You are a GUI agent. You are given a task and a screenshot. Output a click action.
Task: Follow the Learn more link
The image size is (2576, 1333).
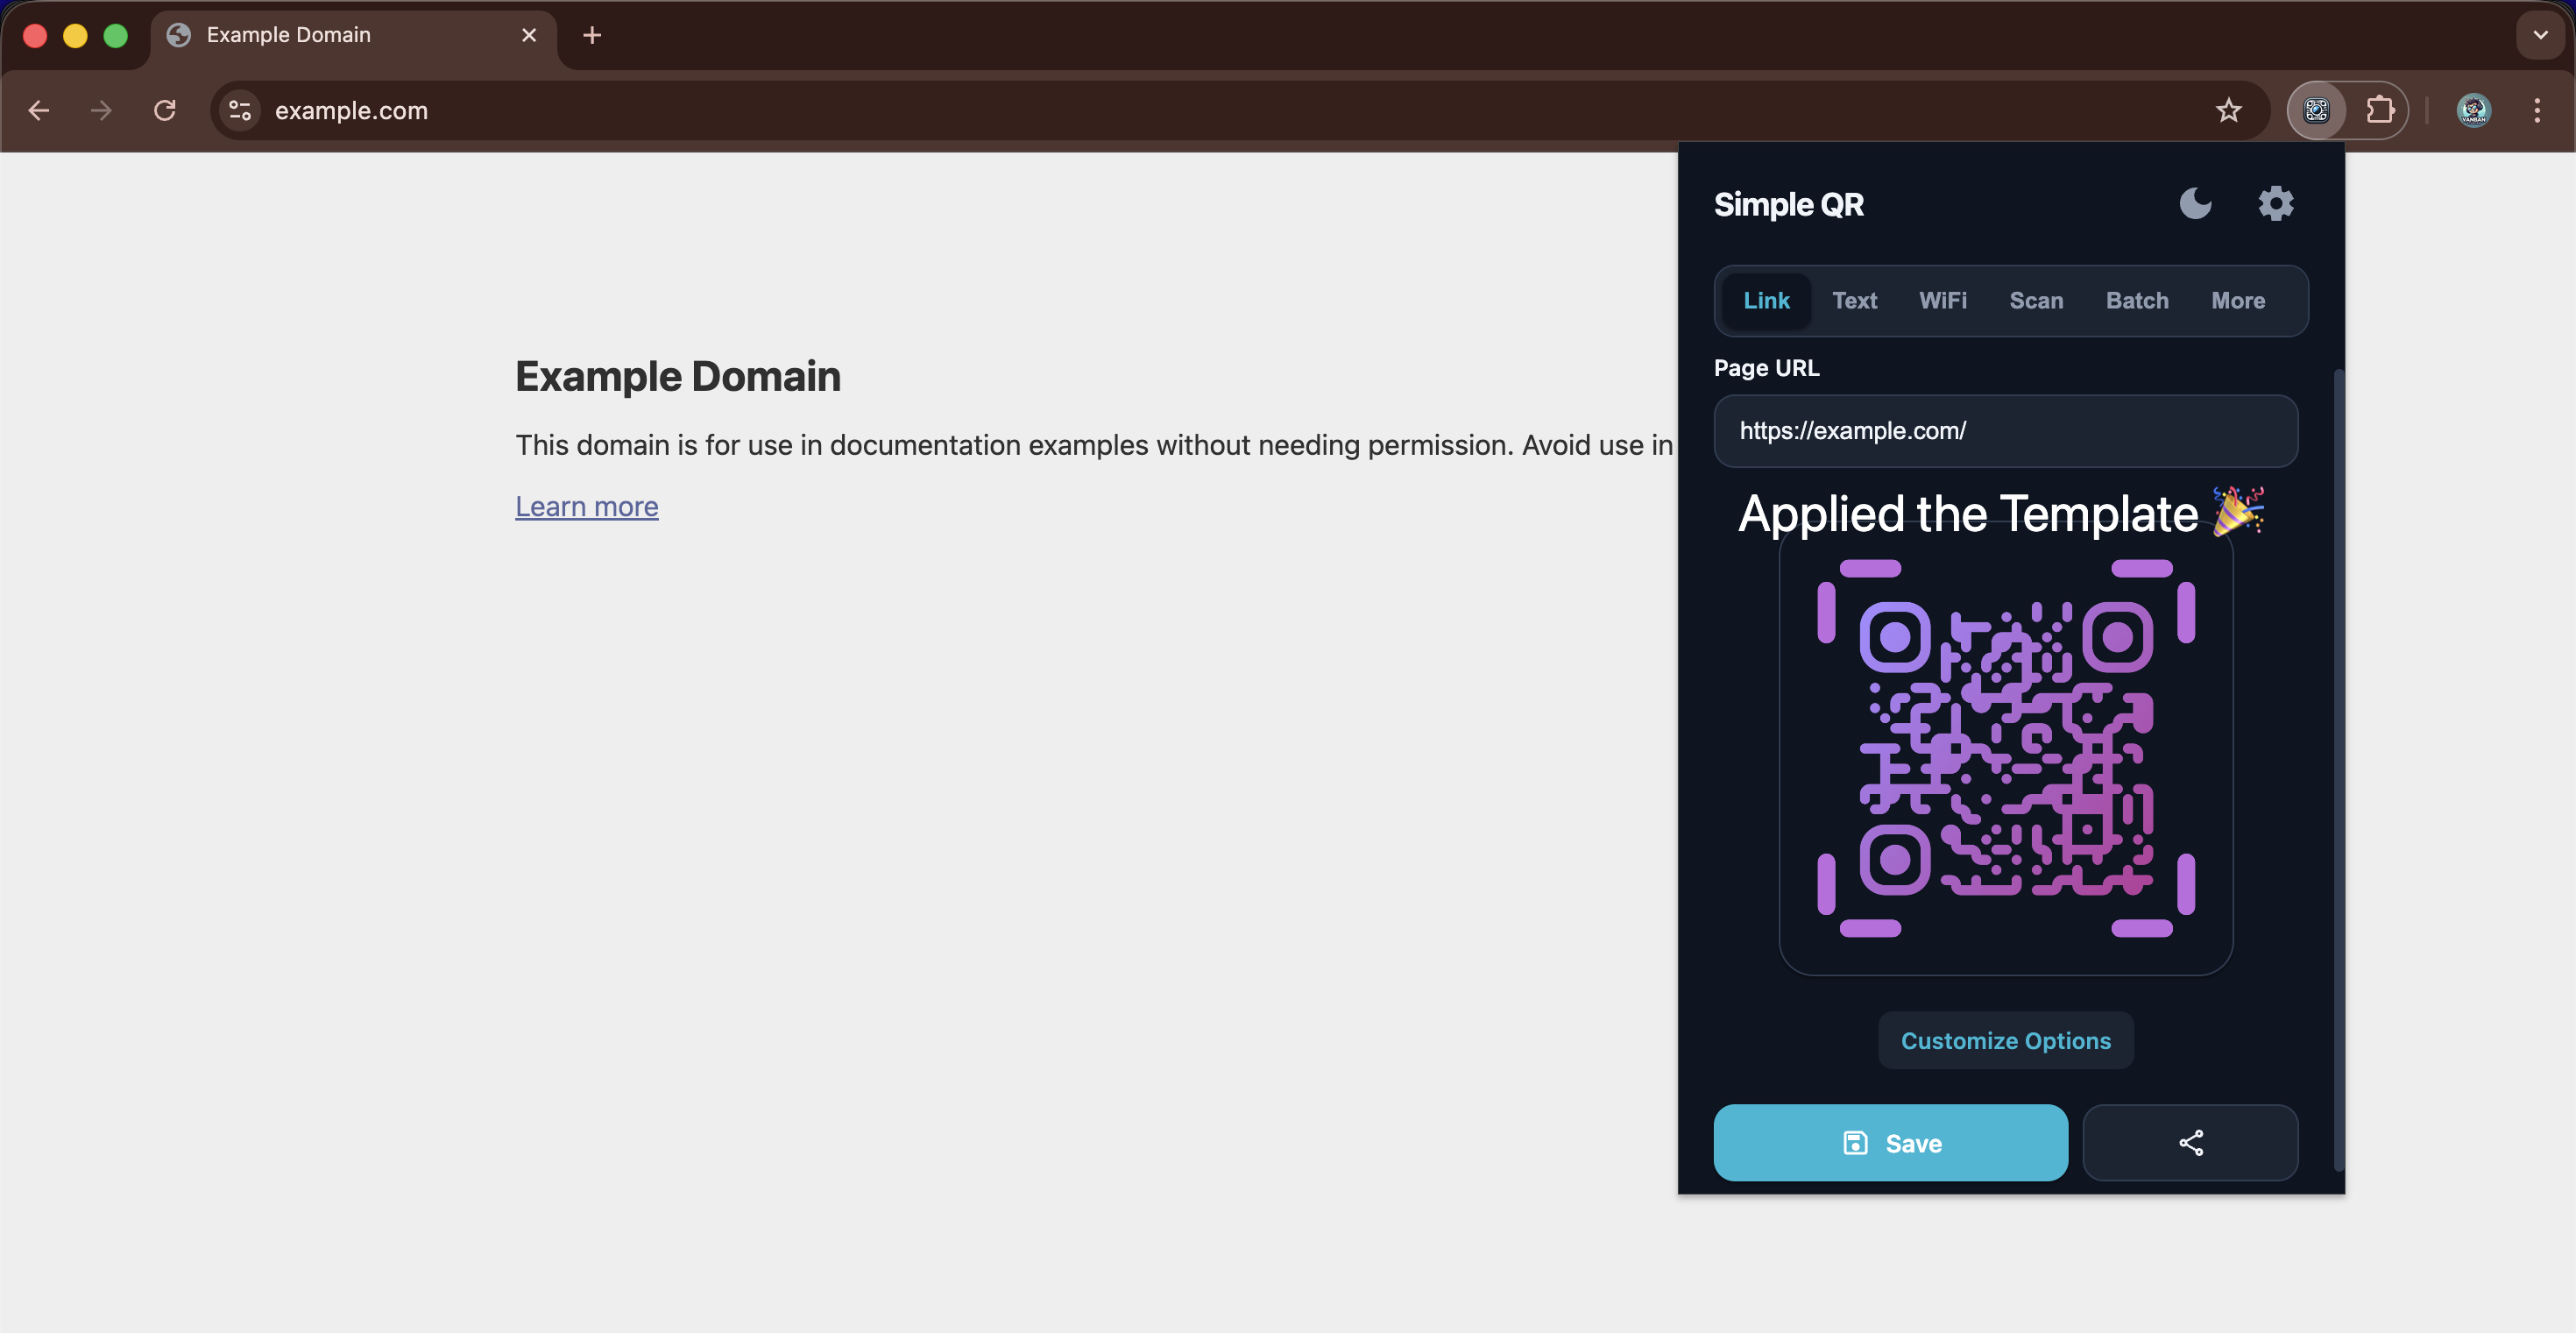[586, 506]
